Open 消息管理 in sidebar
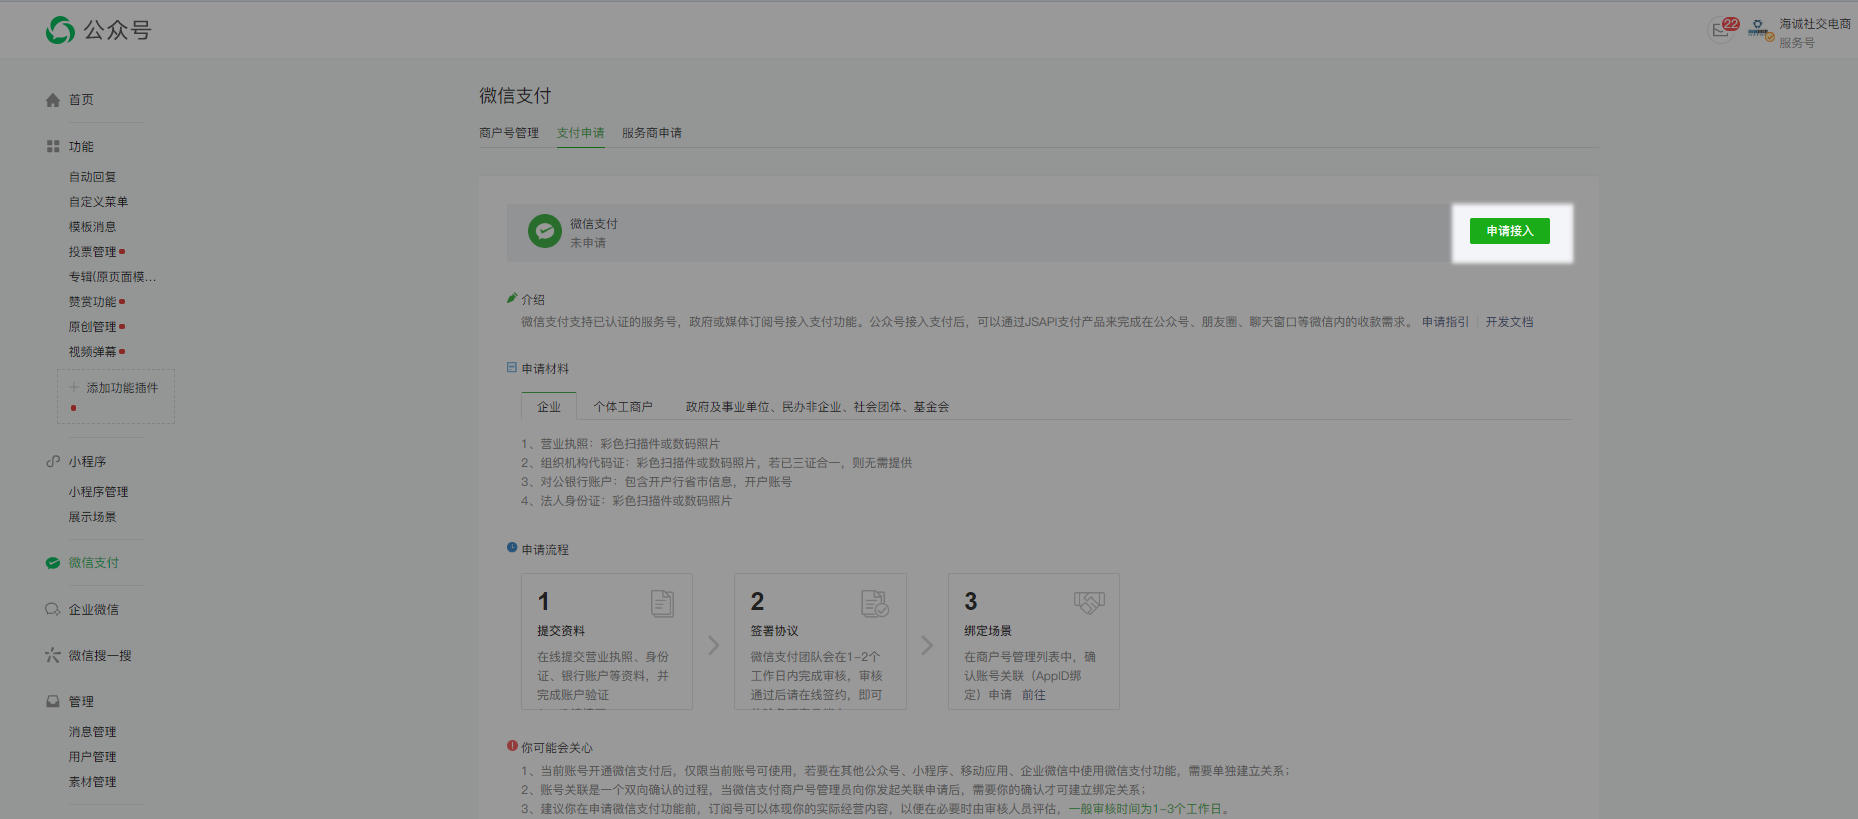The width and height of the screenshot is (1858, 819). [92, 732]
